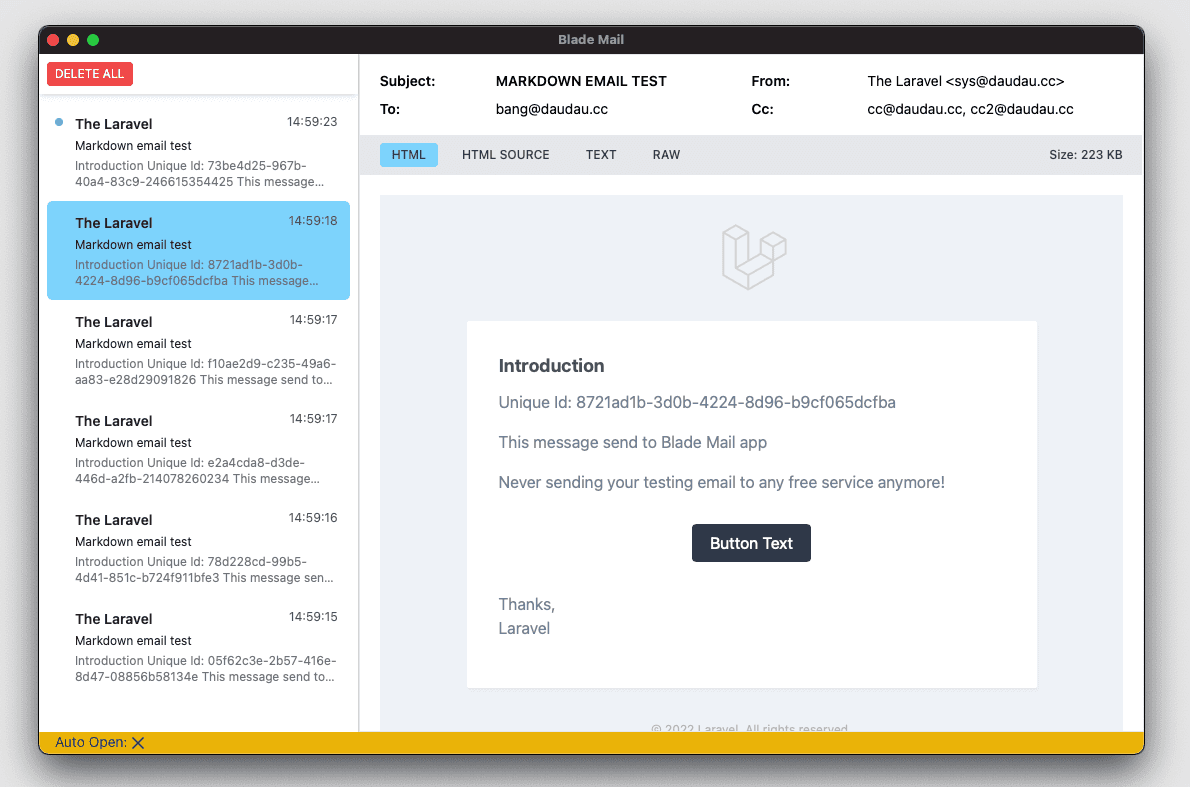Screen dimensions: 1190x787
Task: Switch to the RAW tab
Action: pos(666,155)
